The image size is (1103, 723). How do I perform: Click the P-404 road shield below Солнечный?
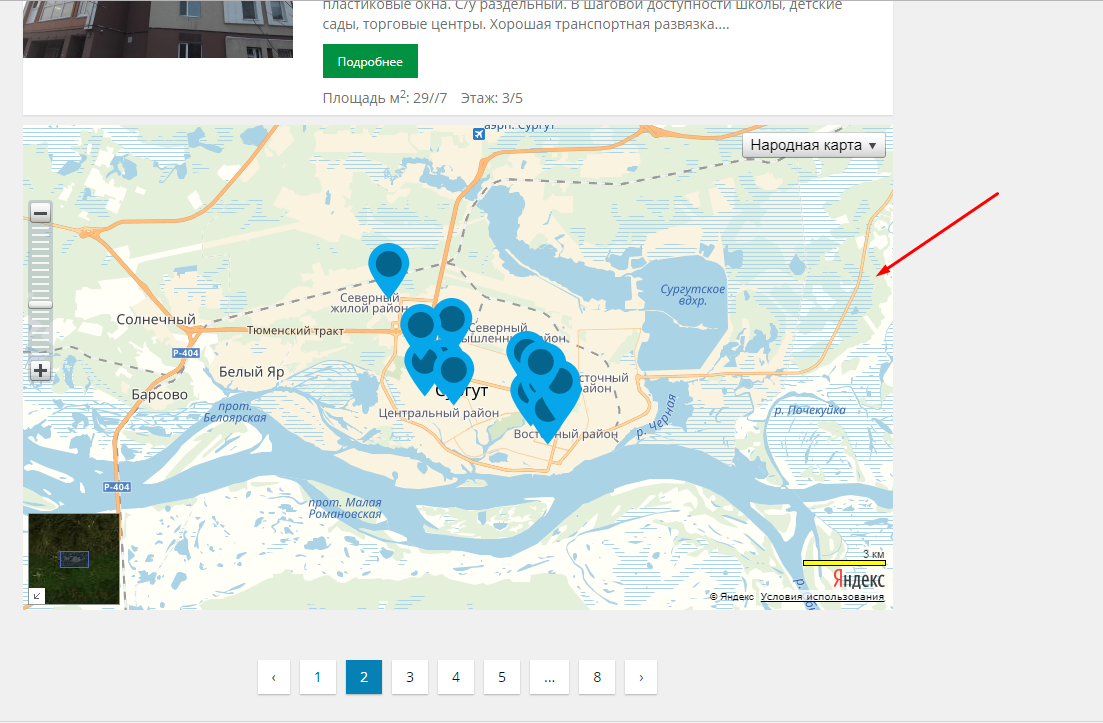[x=186, y=353]
